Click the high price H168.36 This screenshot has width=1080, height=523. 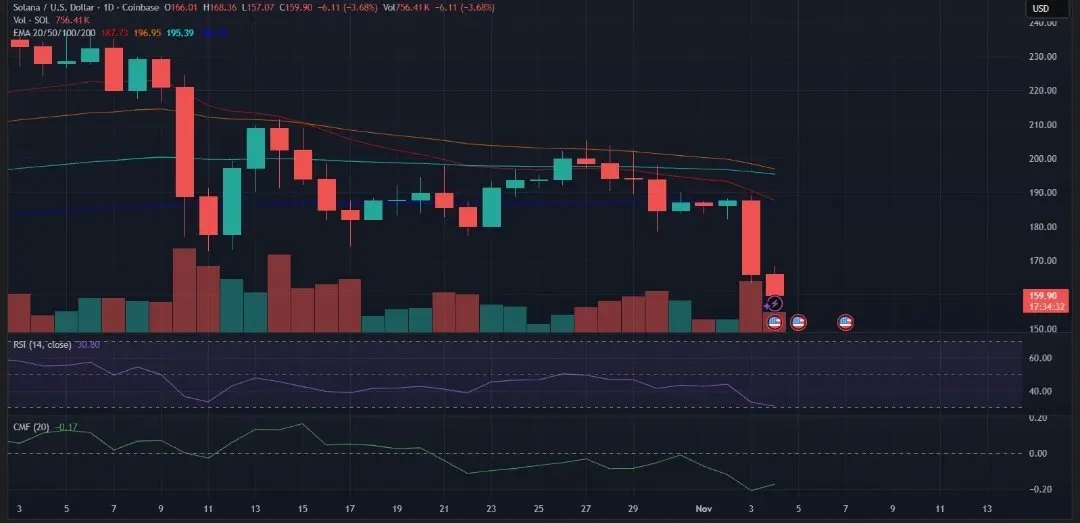(x=220, y=8)
